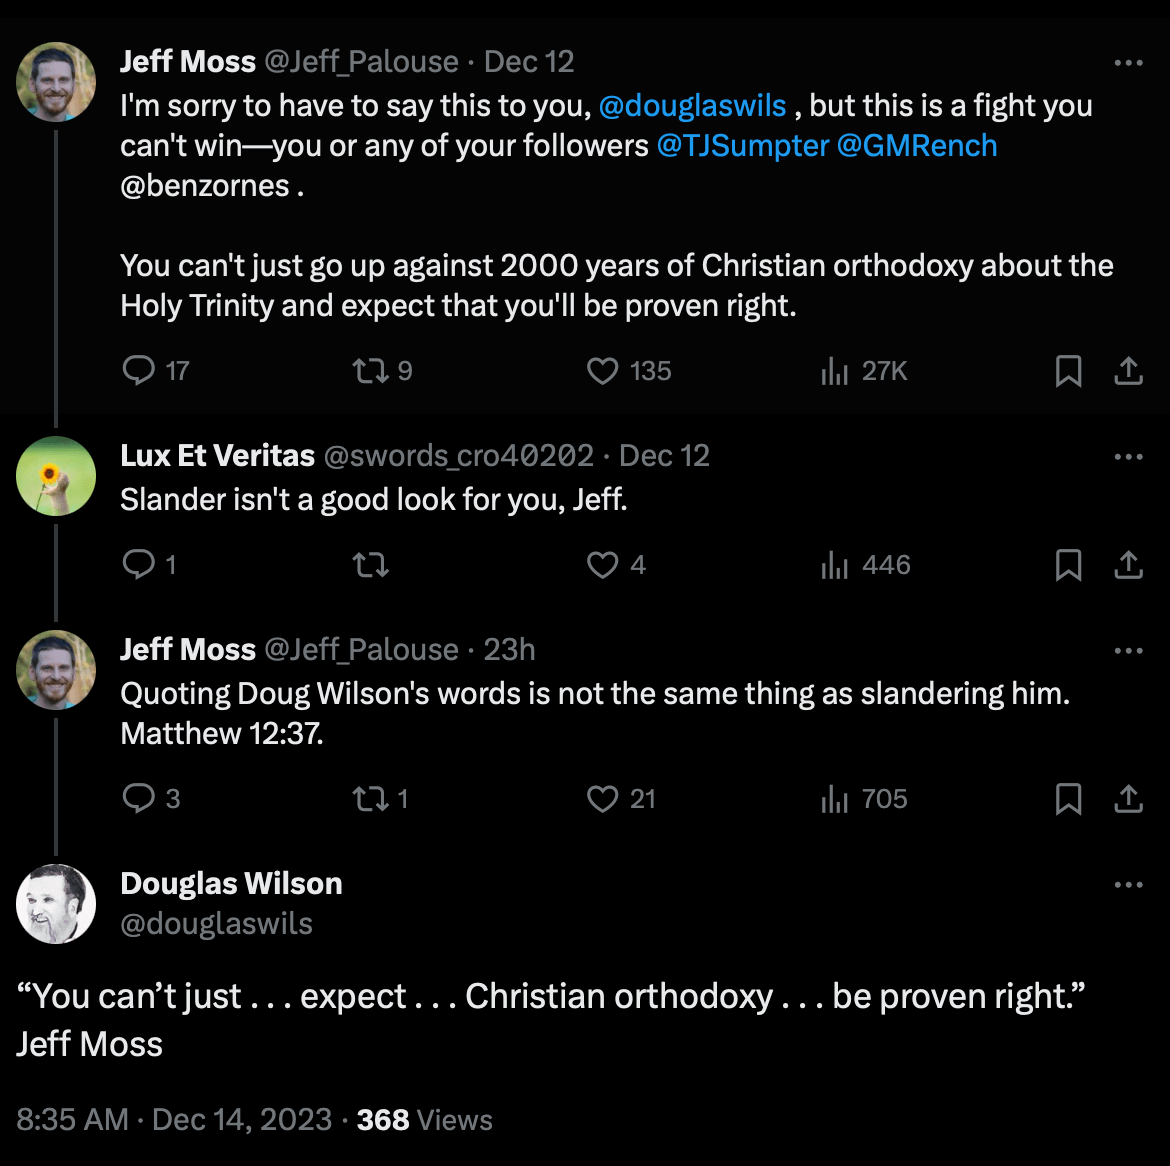Image resolution: width=1170 pixels, height=1166 pixels.
Task: Reply to Lux Et Veritas tweet
Action: [x=138, y=565]
